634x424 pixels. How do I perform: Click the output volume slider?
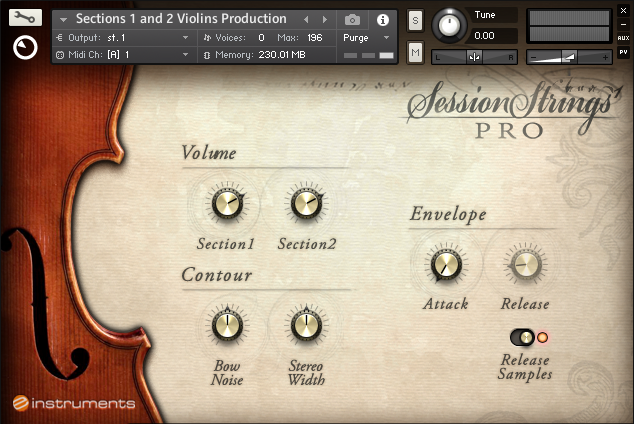pos(569,57)
